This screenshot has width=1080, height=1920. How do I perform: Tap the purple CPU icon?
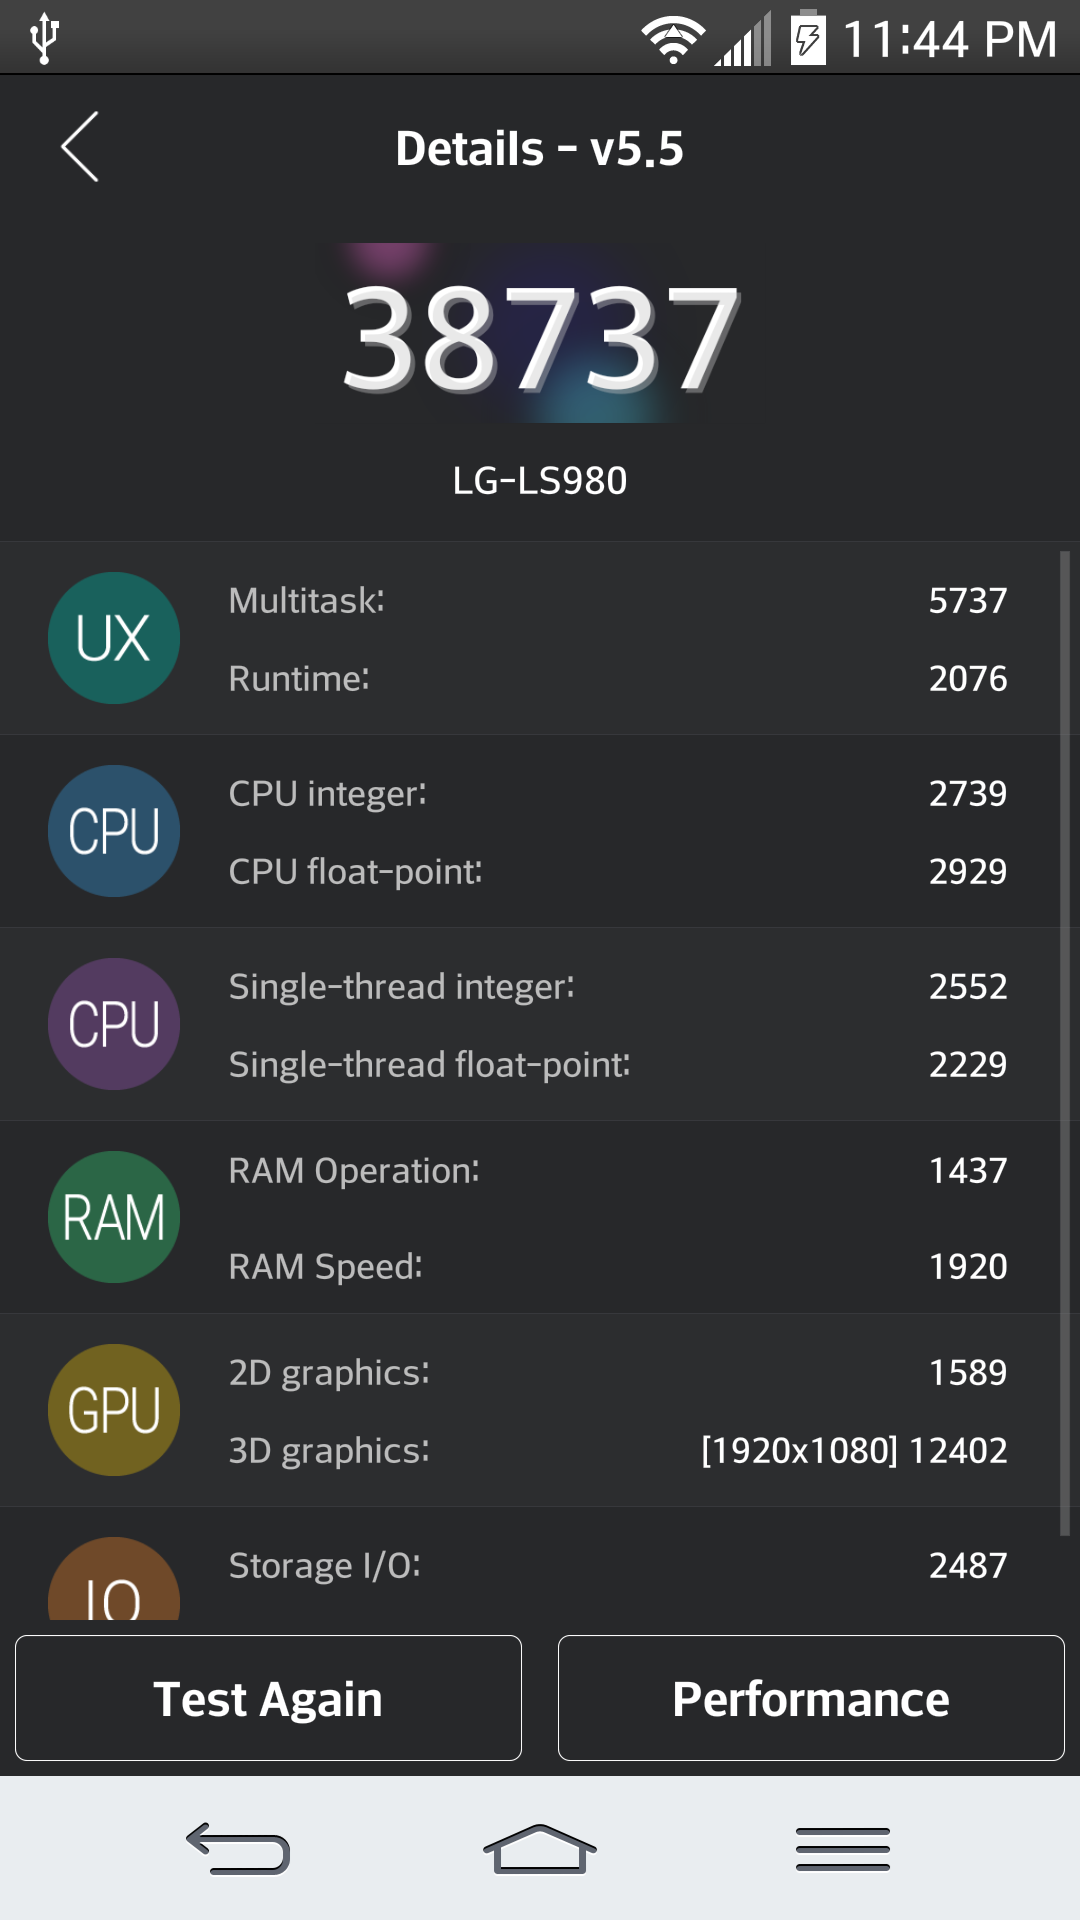click(113, 1023)
